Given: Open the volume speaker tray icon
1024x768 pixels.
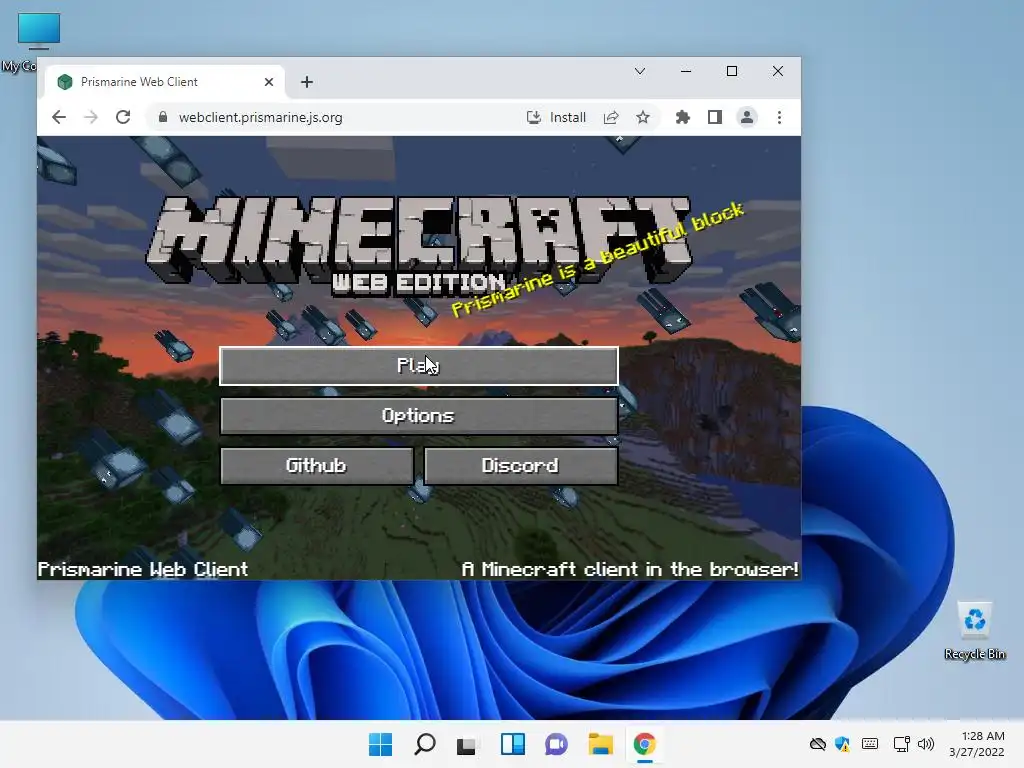Looking at the screenshot, I should click(925, 744).
